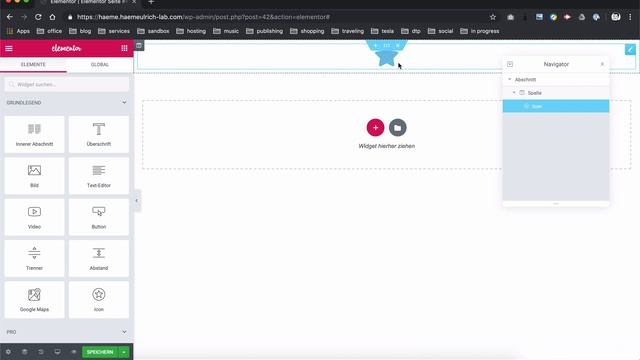Screen dimensions: 640x360
Task: Select the Überschrift widget
Action: pos(99,135)
